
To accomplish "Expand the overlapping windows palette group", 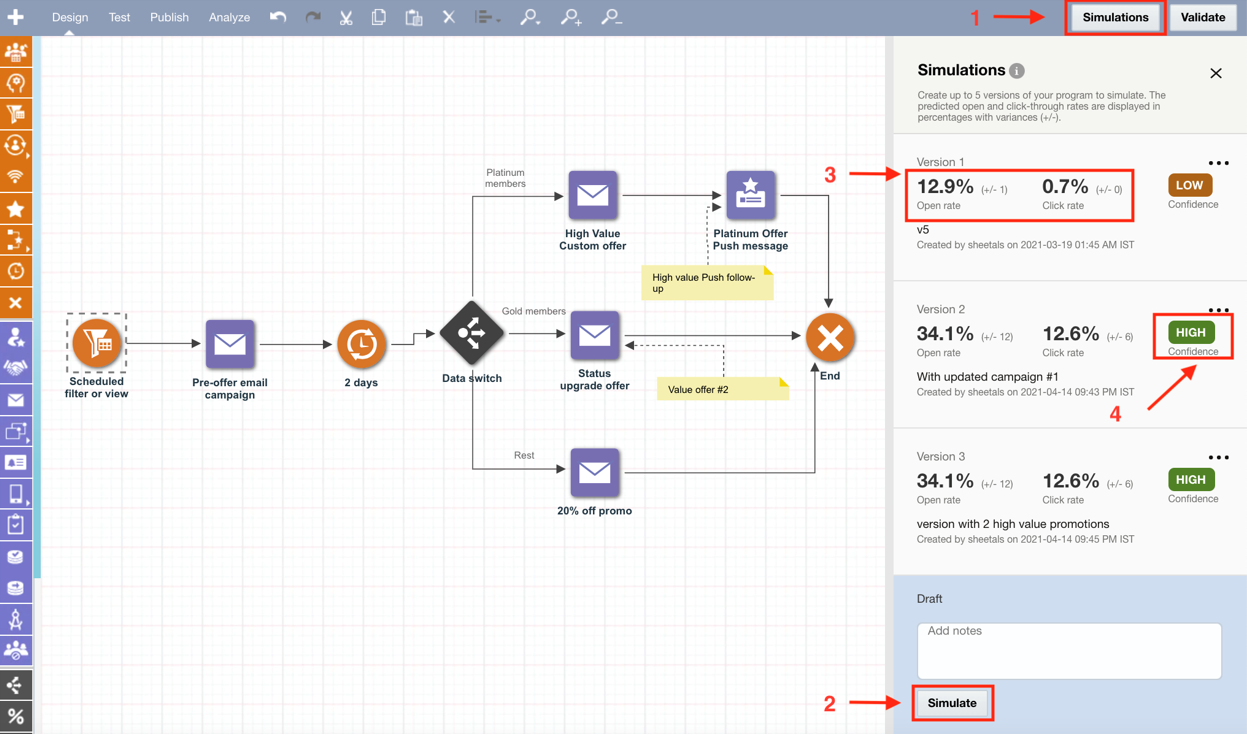I will click(x=16, y=431).
